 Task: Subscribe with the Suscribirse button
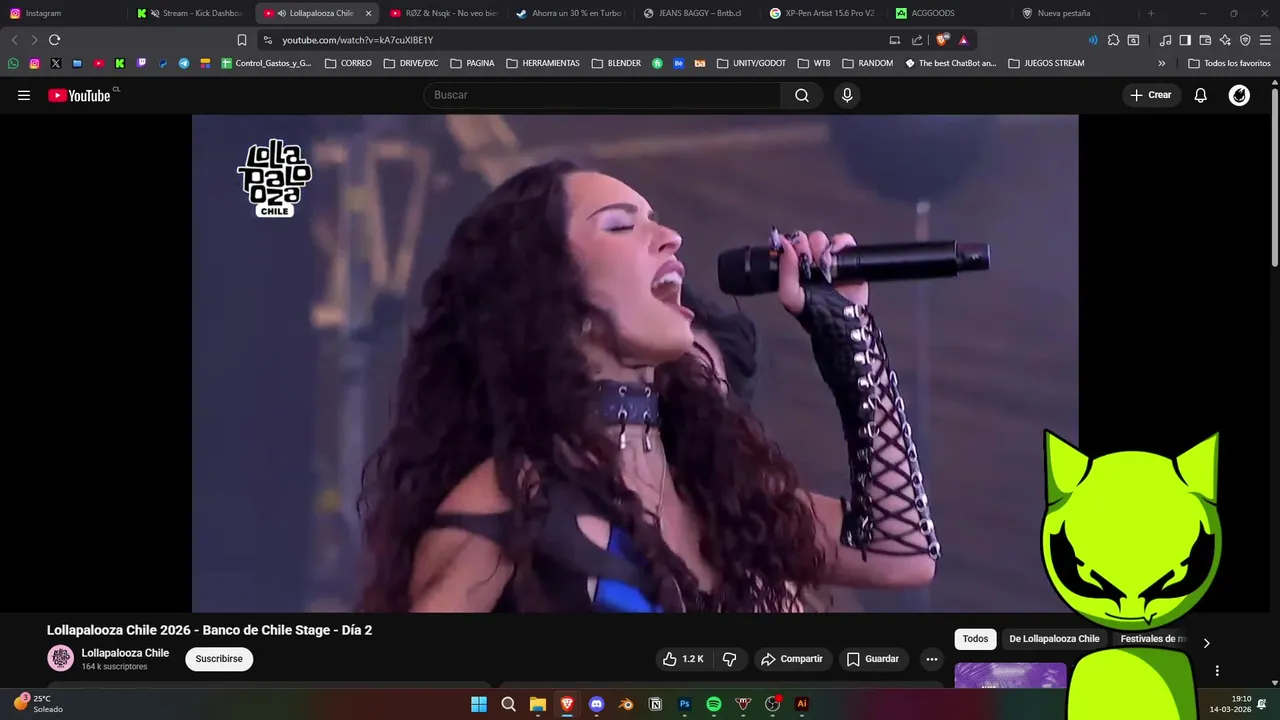click(219, 659)
